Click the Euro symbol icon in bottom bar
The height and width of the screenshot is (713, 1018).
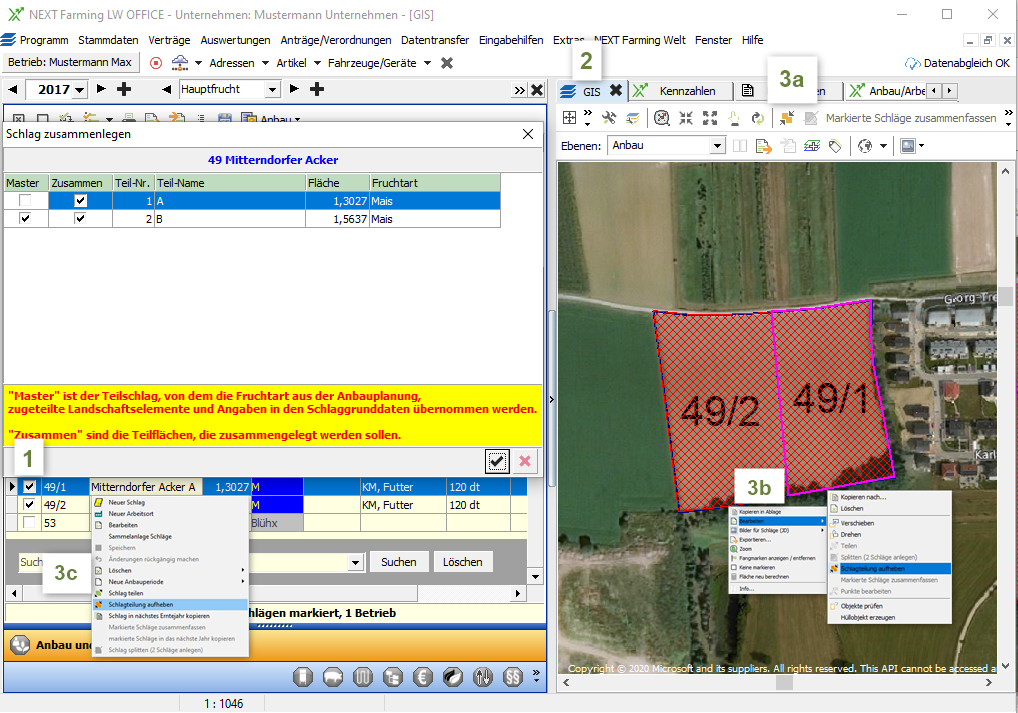(x=423, y=677)
